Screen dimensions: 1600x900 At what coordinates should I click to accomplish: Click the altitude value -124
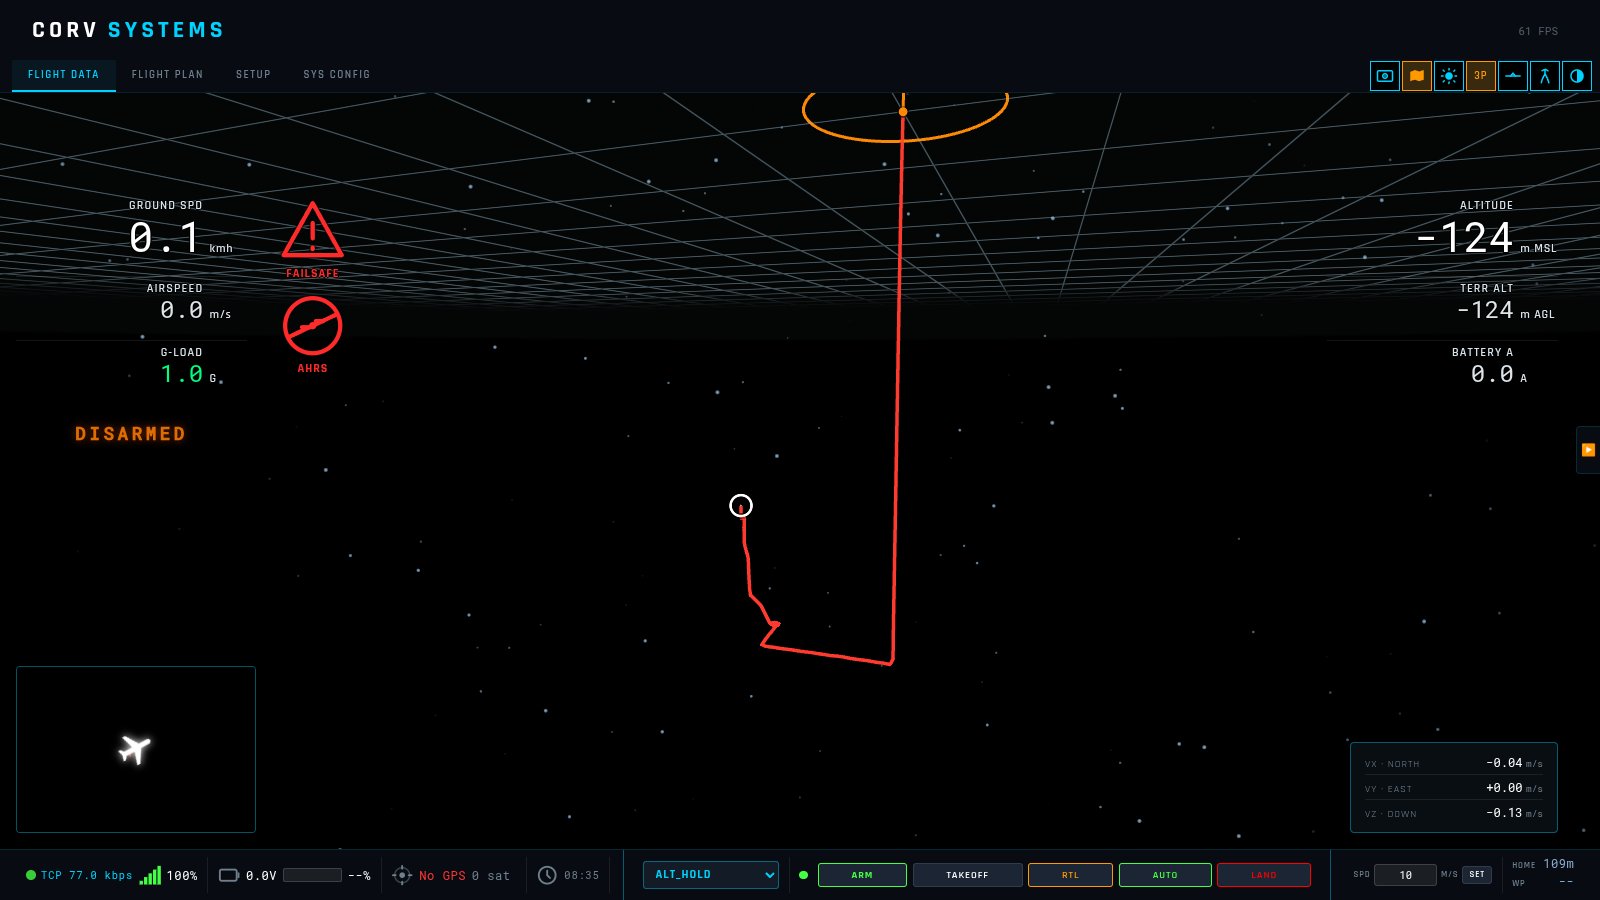[1464, 238]
